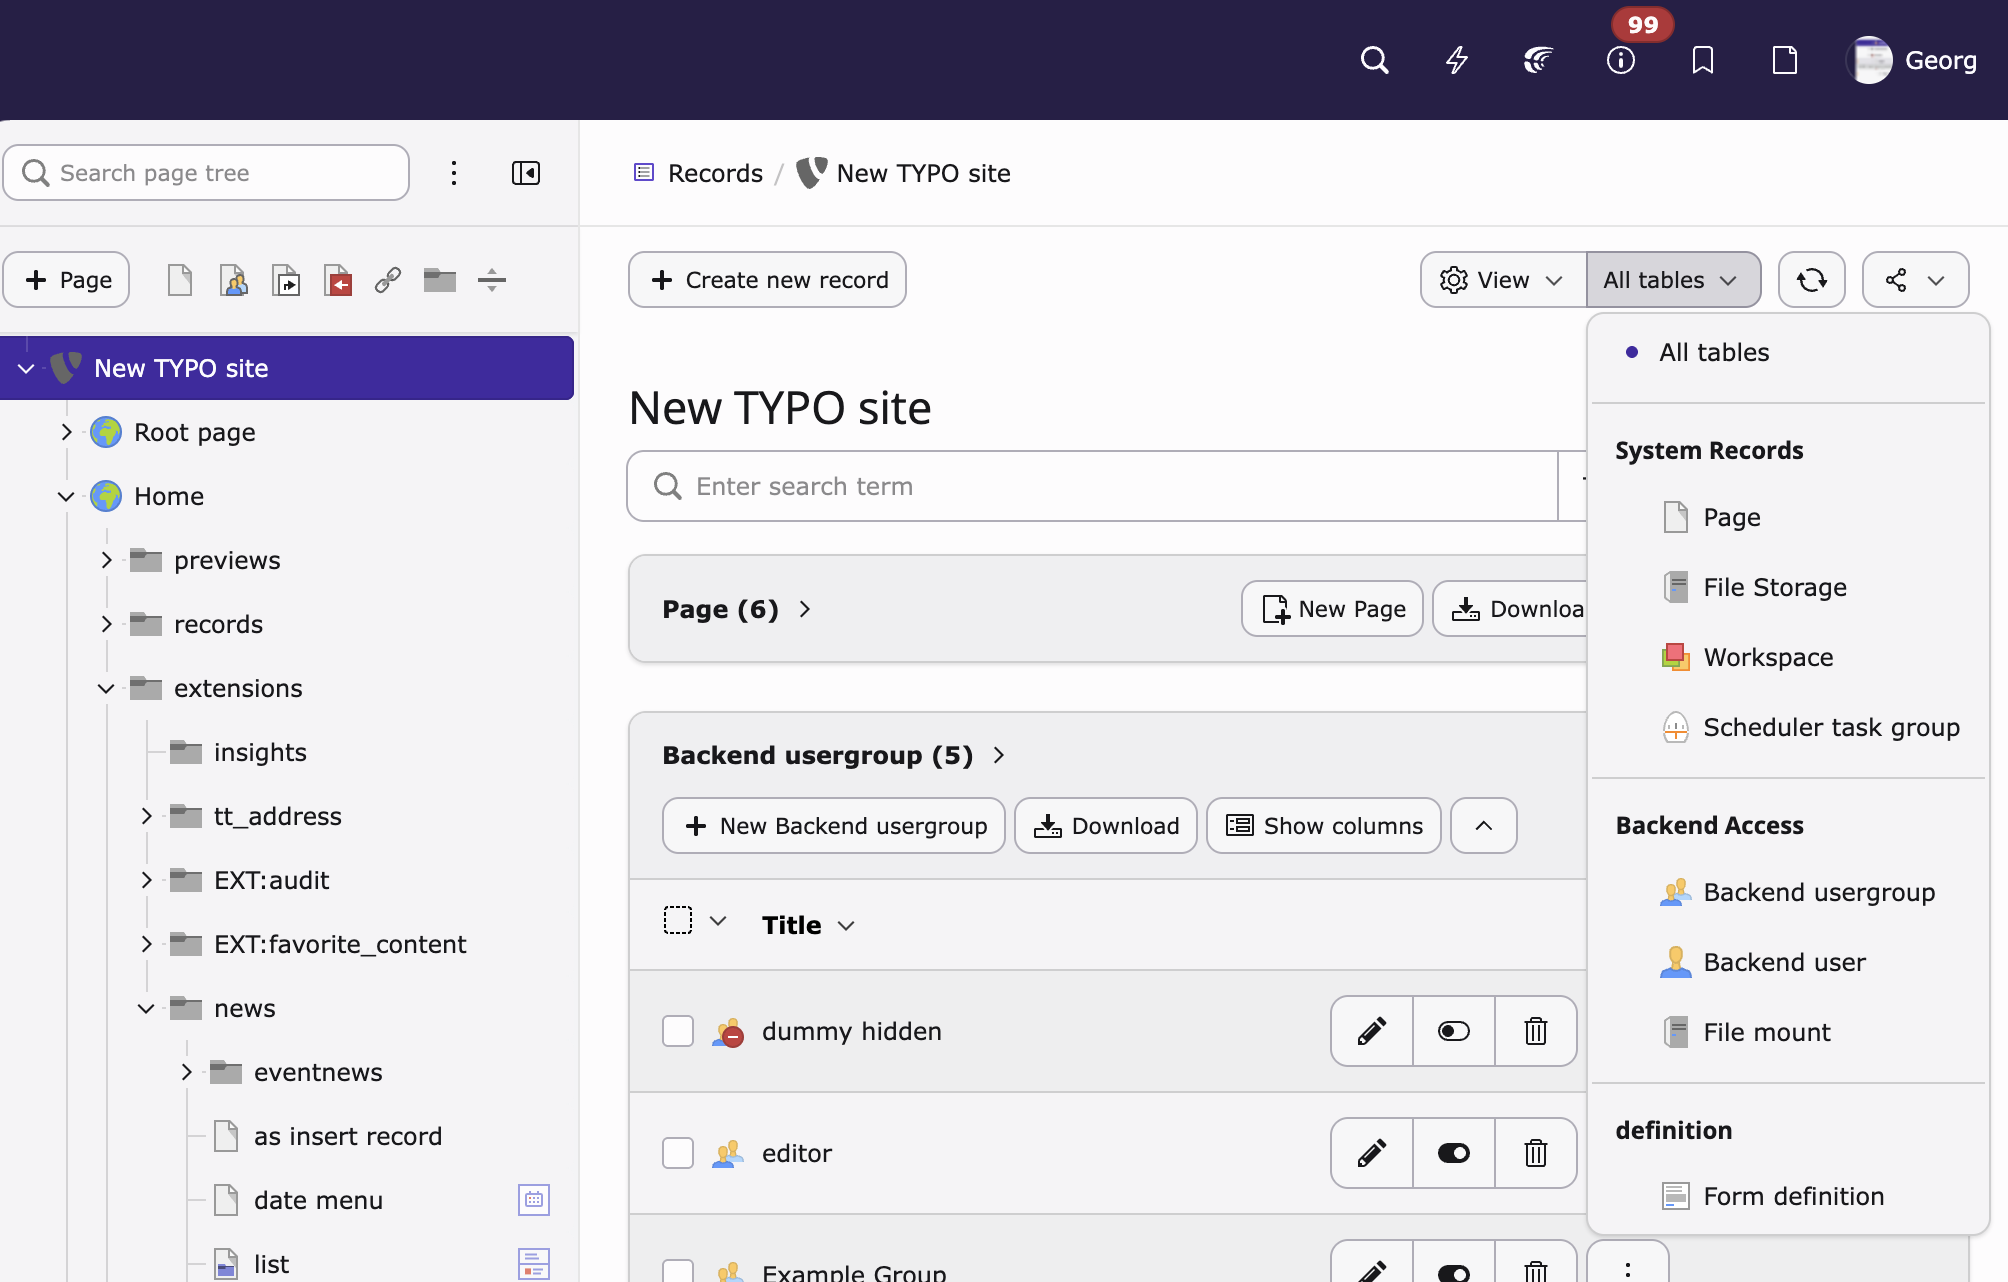Image resolution: width=2008 pixels, height=1282 pixels.
Task: Check the Example Group row checkbox
Action: click(678, 1270)
